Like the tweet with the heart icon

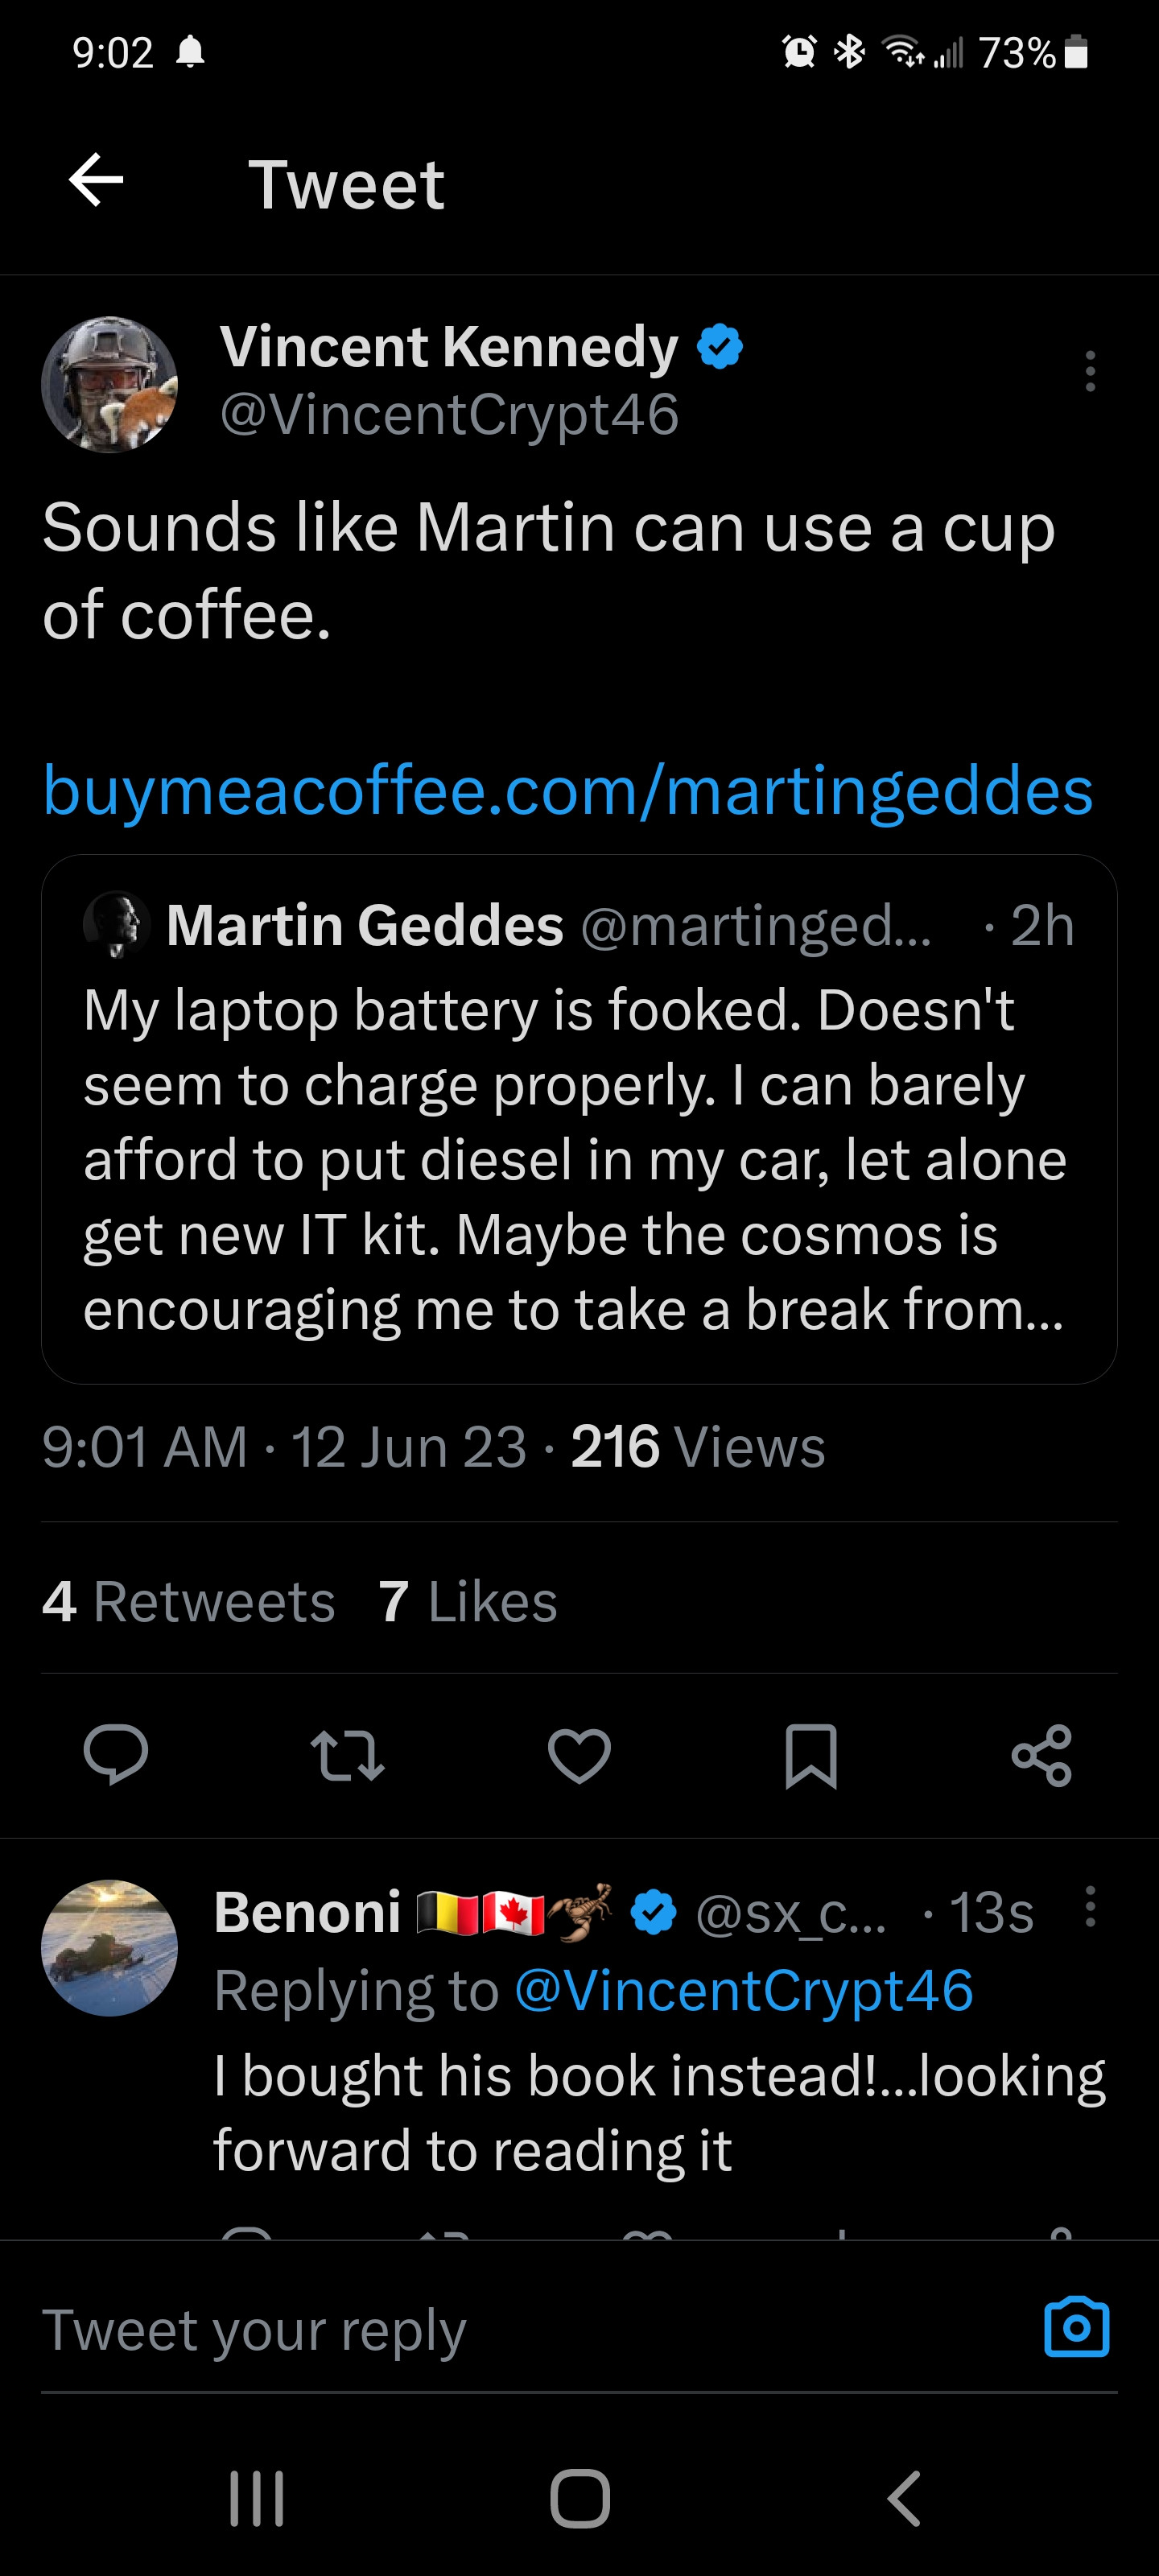[579, 1755]
